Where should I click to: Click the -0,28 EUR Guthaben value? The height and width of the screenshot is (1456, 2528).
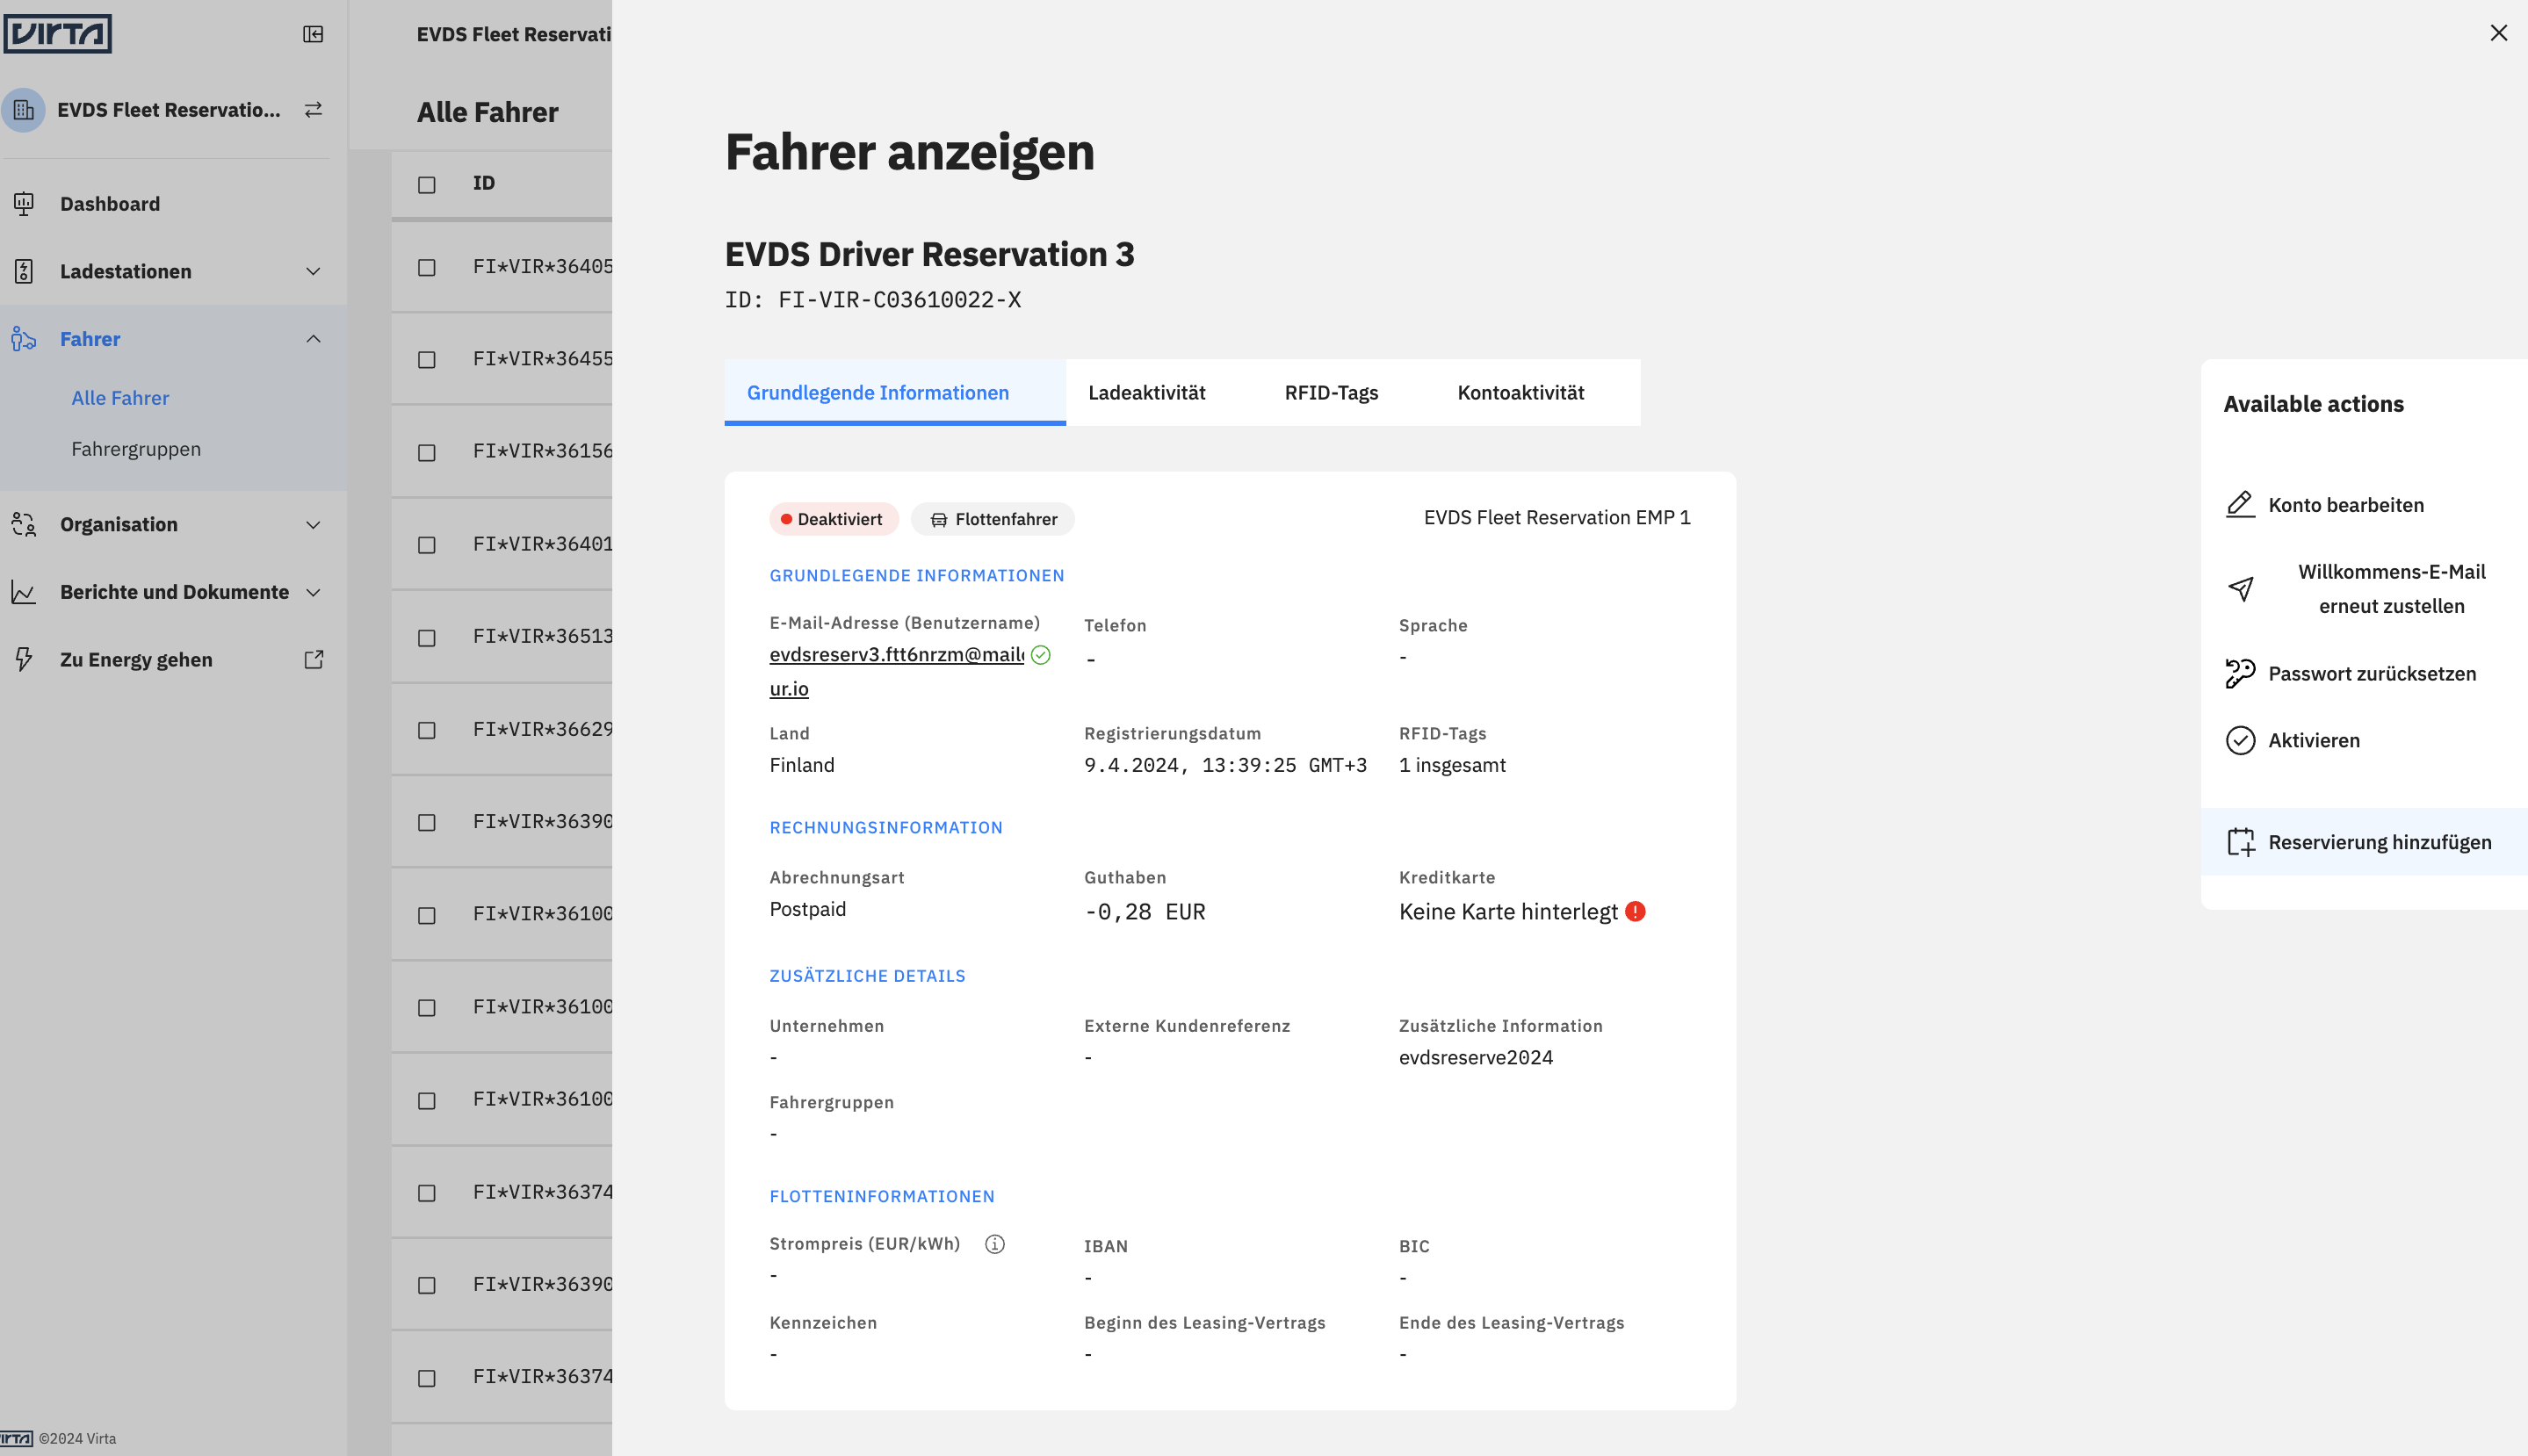point(1145,912)
